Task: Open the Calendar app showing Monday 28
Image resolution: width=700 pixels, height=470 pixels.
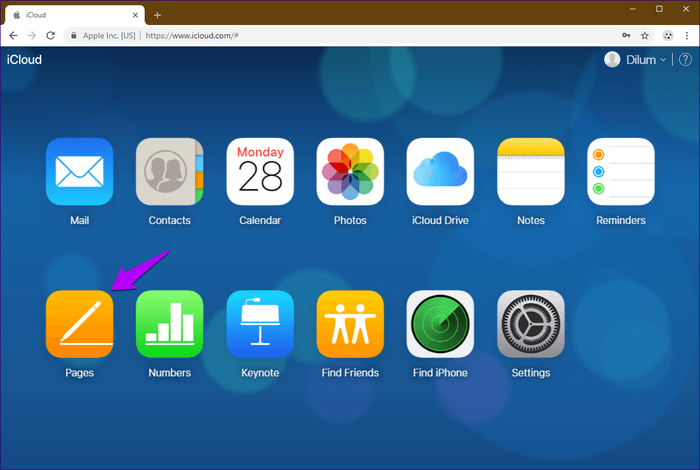Action: (x=260, y=171)
